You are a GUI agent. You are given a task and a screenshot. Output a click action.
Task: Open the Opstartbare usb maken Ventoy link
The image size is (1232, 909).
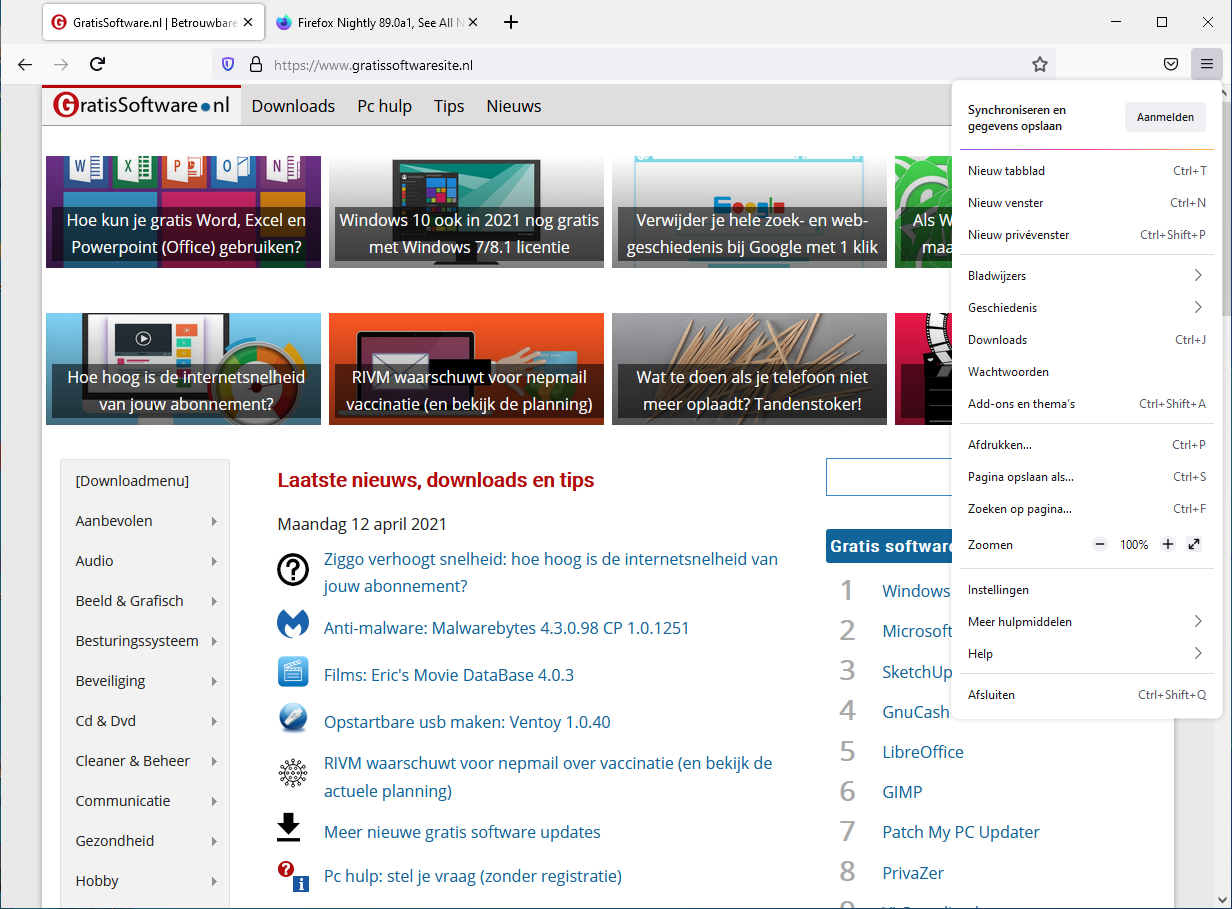point(466,722)
